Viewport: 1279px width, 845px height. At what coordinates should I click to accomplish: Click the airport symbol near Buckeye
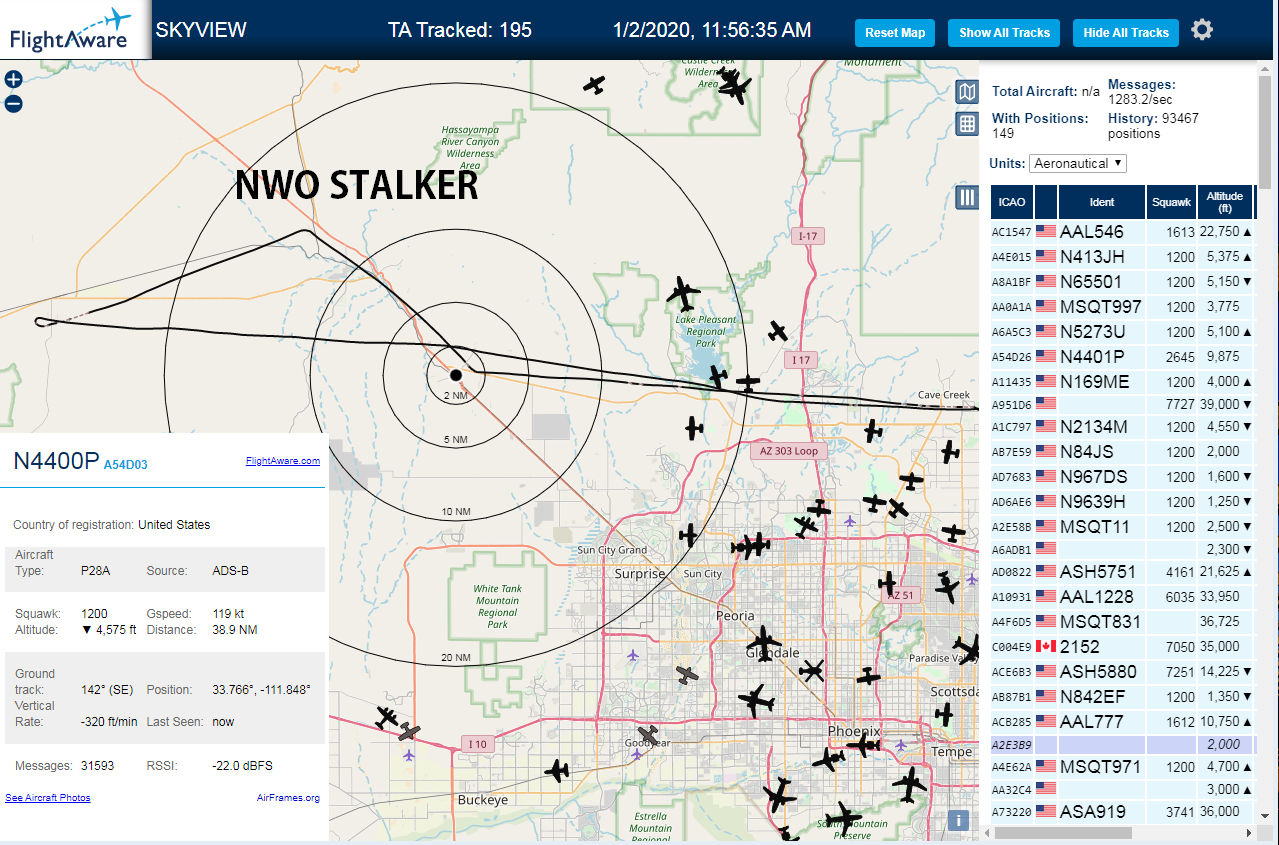tap(409, 755)
